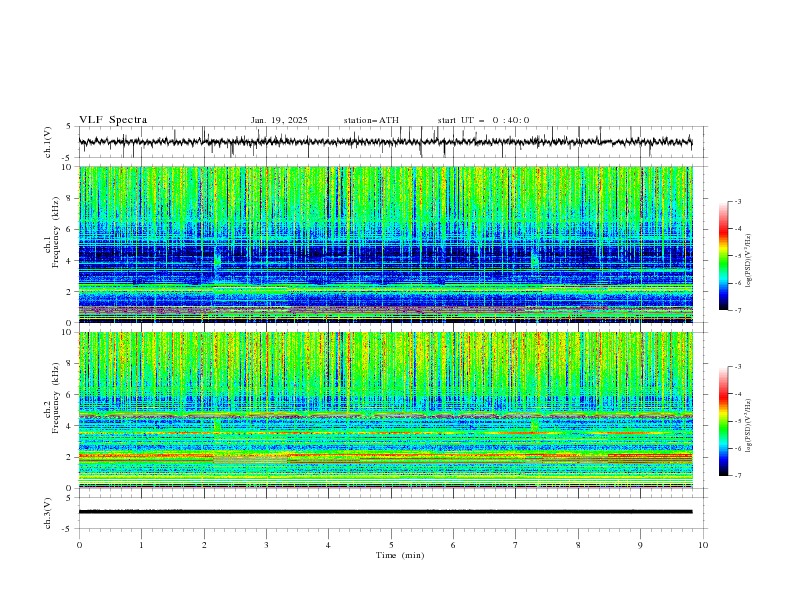Click the date 'Jan. 19, 2025'
This screenshot has width=792, height=612.
click(x=279, y=120)
